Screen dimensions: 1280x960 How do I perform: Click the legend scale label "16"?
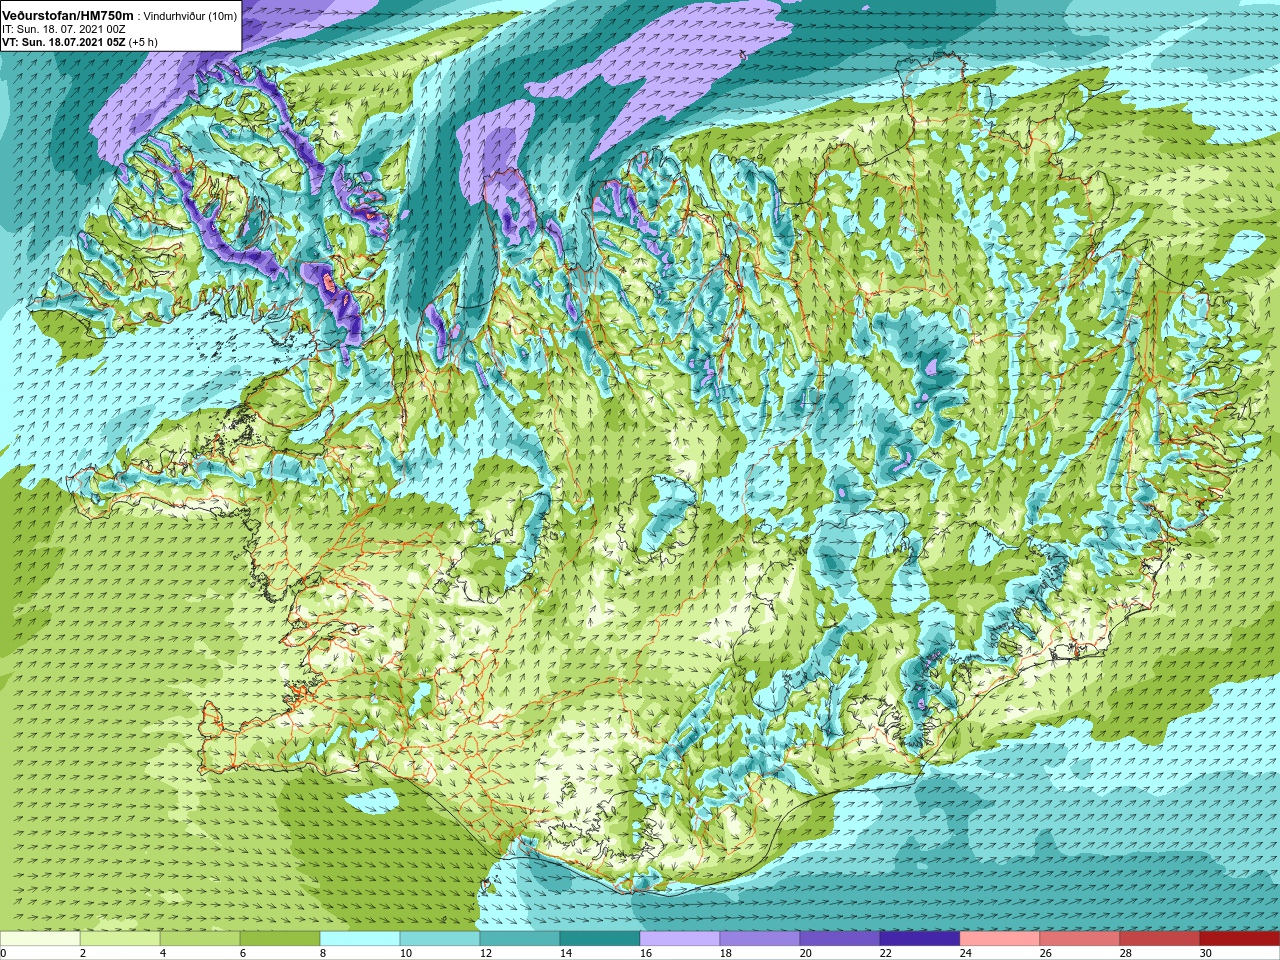point(646,953)
